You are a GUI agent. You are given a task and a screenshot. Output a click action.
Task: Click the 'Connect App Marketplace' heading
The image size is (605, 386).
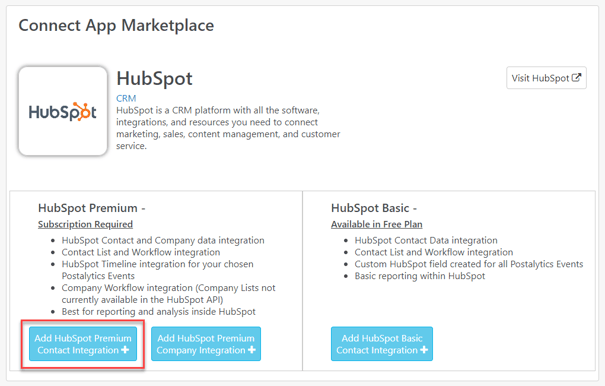116,26
